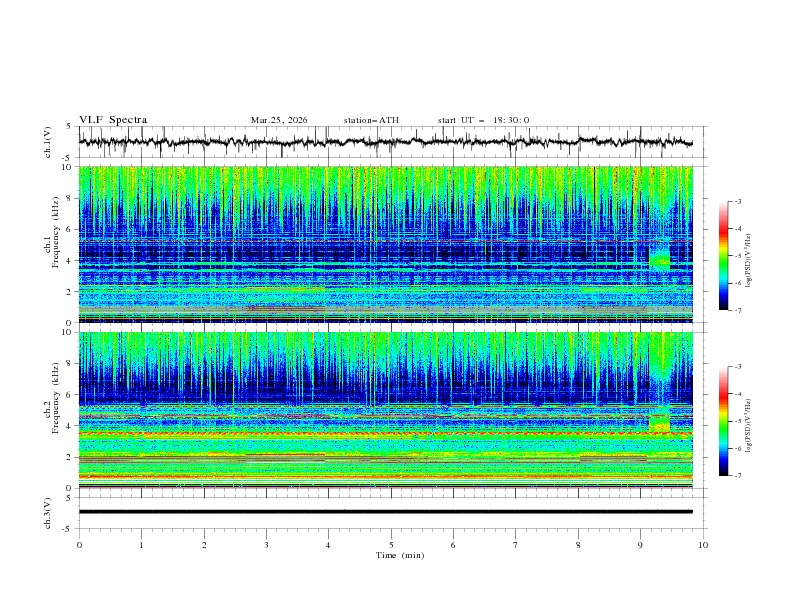Click time axis tick label "5"
This screenshot has width=792, height=612.
[x=391, y=545]
